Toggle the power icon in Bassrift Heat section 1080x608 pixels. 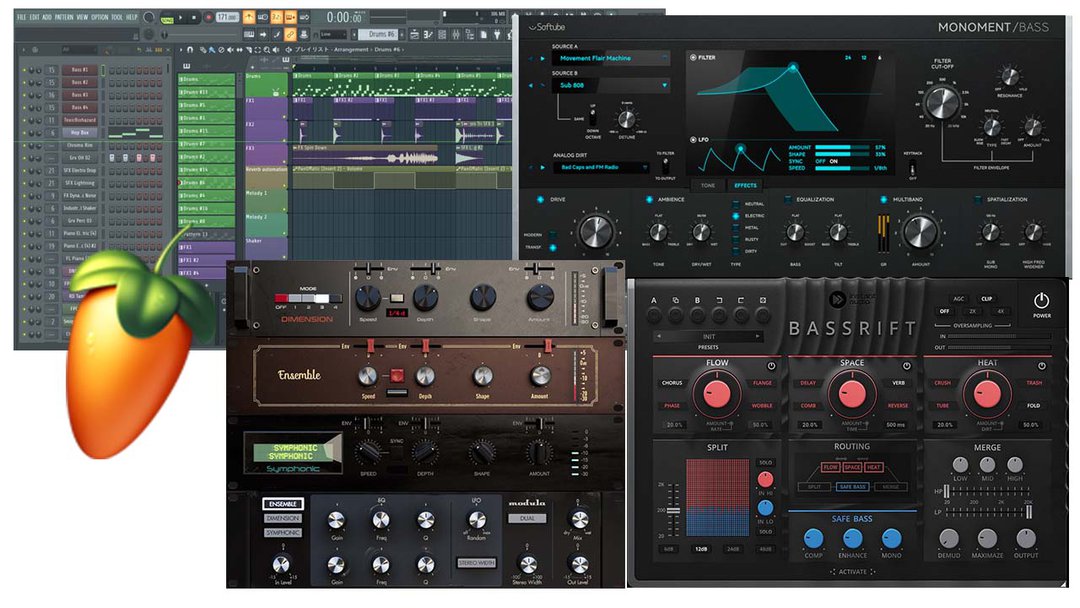tap(1042, 365)
